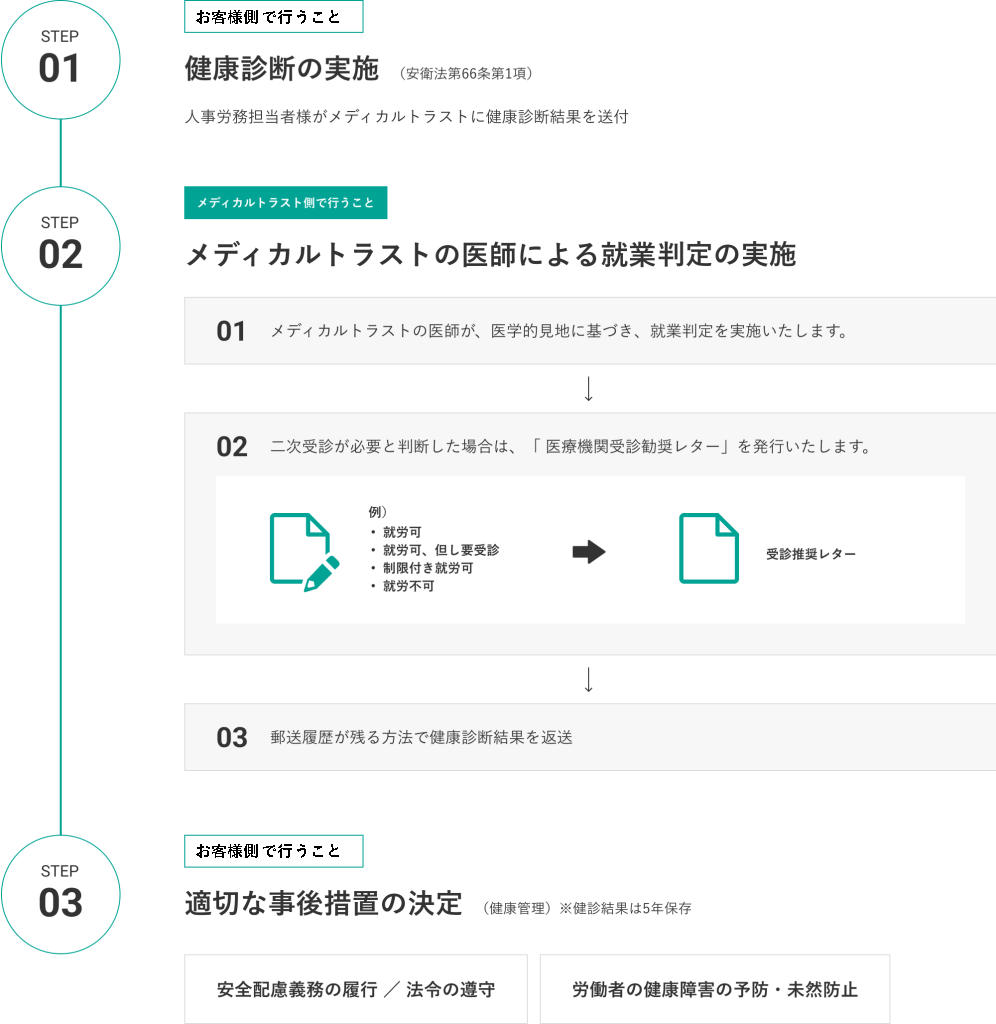The height and width of the screenshot is (1024, 996).
Task: Click the blank document icon beside 受診推奨レター
Action: pyautogui.click(x=709, y=548)
